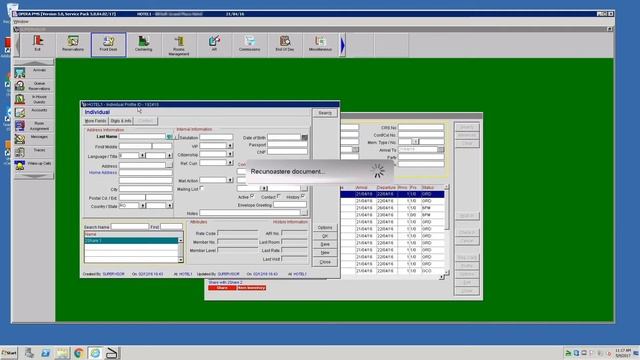The width and height of the screenshot is (640, 360).
Task: Toggle the History checkbox
Action: [x=303, y=196]
